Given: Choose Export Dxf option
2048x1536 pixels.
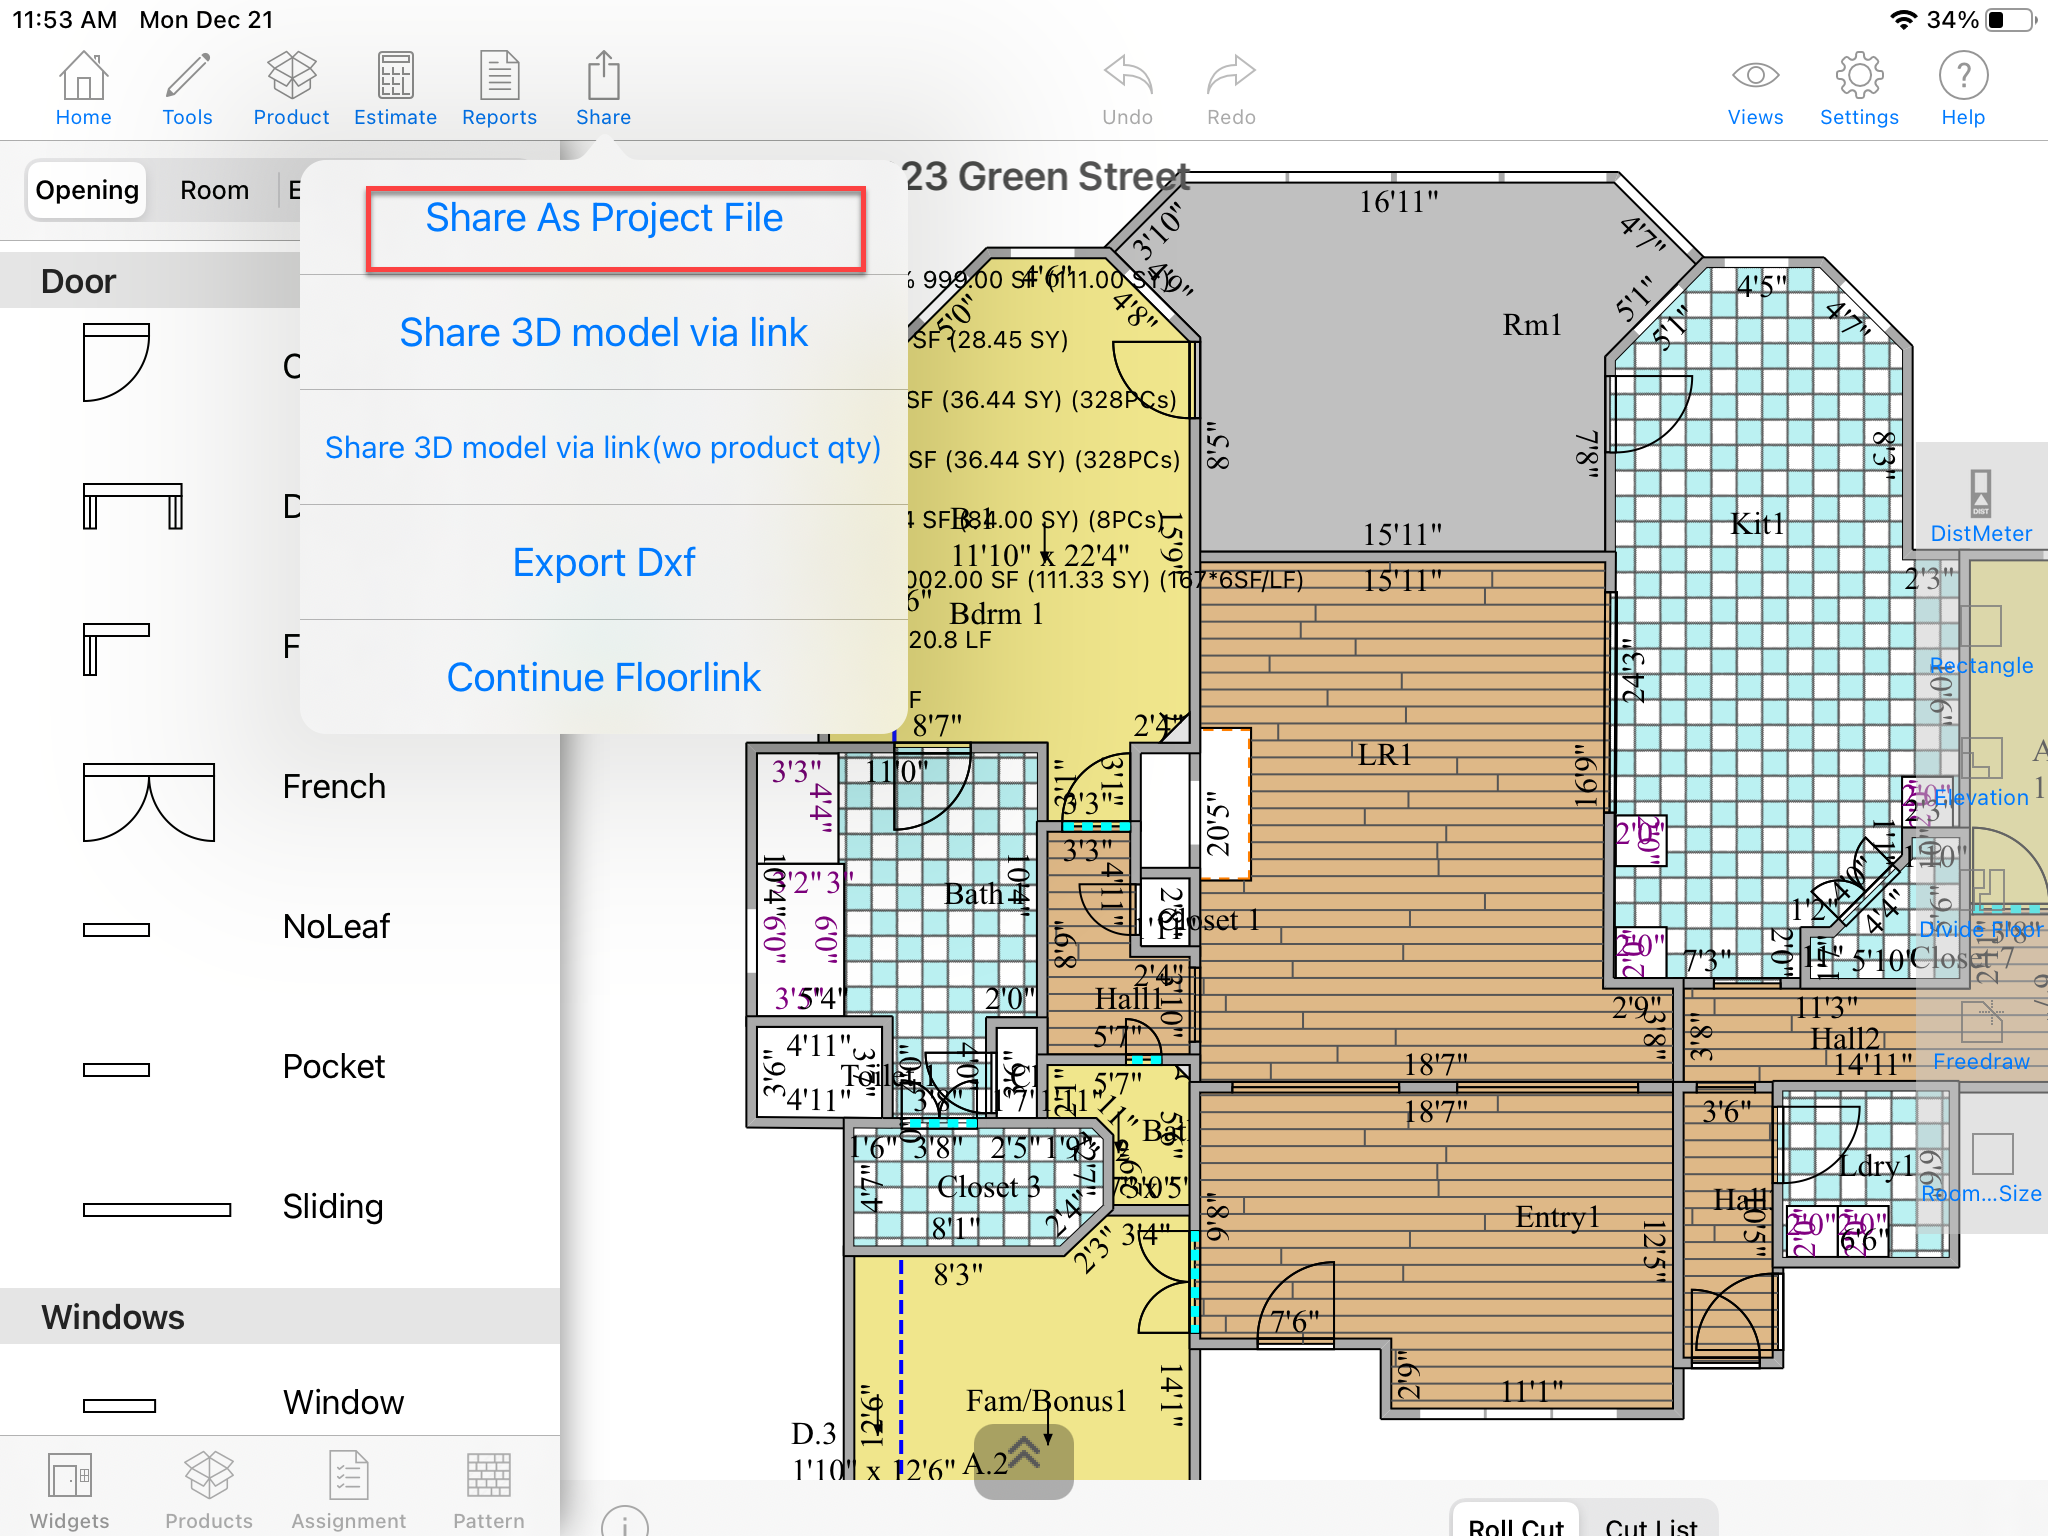Looking at the screenshot, I should [x=604, y=563].
